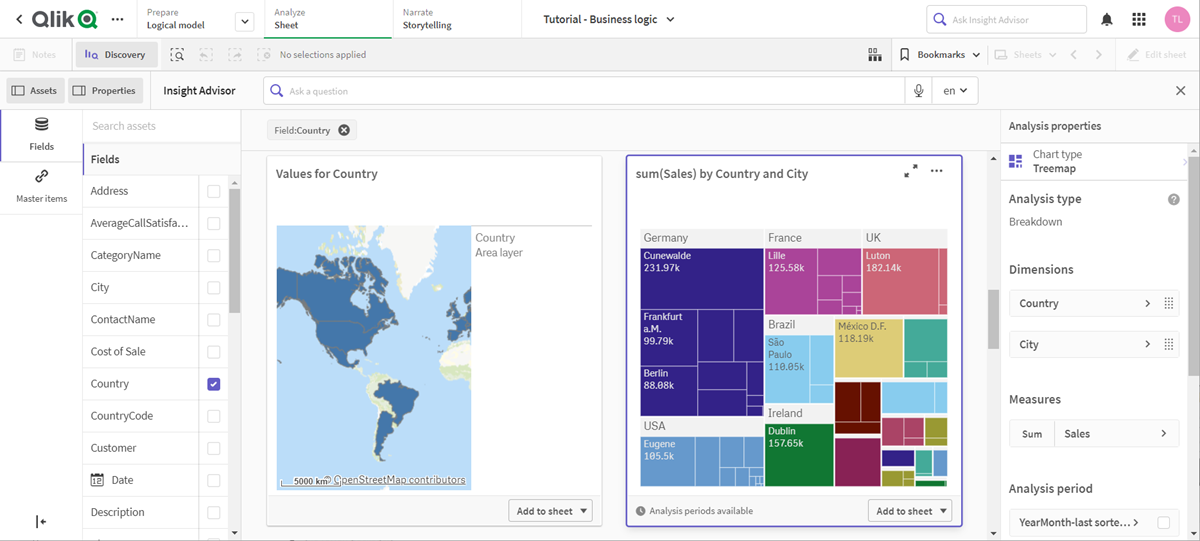
Task: Check the City field checkbox
Action: click(214, 288)
